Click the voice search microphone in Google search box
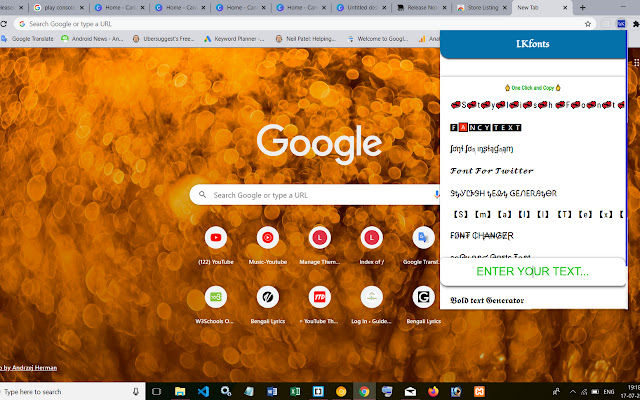The height and width of the screenshot is (400, 640). click(x=436, y=195)
